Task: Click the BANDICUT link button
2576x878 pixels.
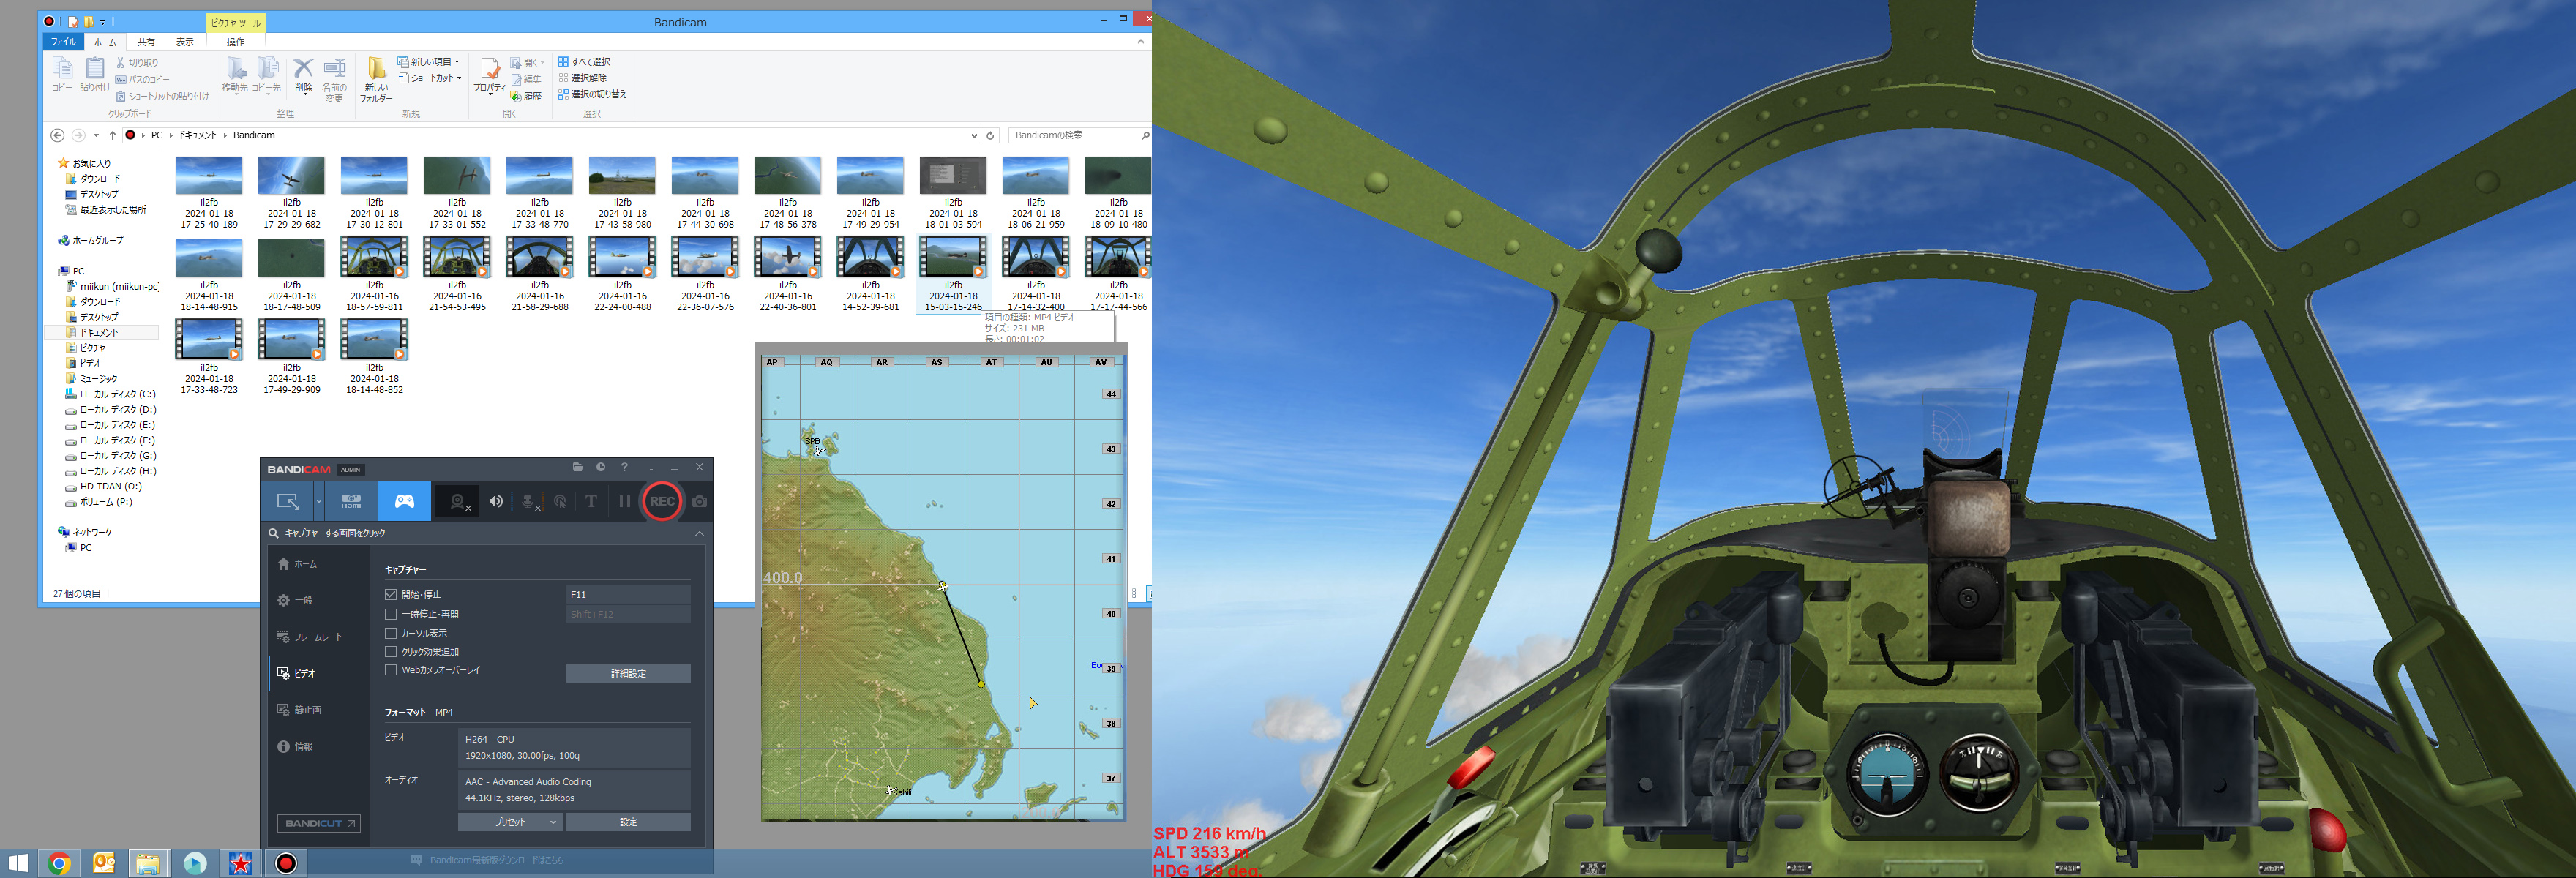Action: pyautogui.click(x=319, y=823)
